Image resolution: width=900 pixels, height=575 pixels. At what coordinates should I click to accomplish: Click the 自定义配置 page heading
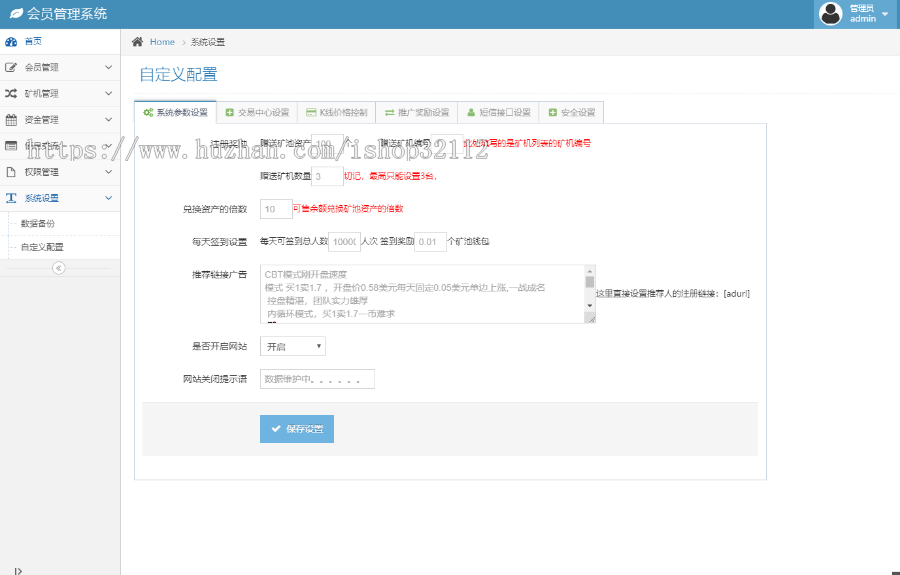(x=179, y=75)
